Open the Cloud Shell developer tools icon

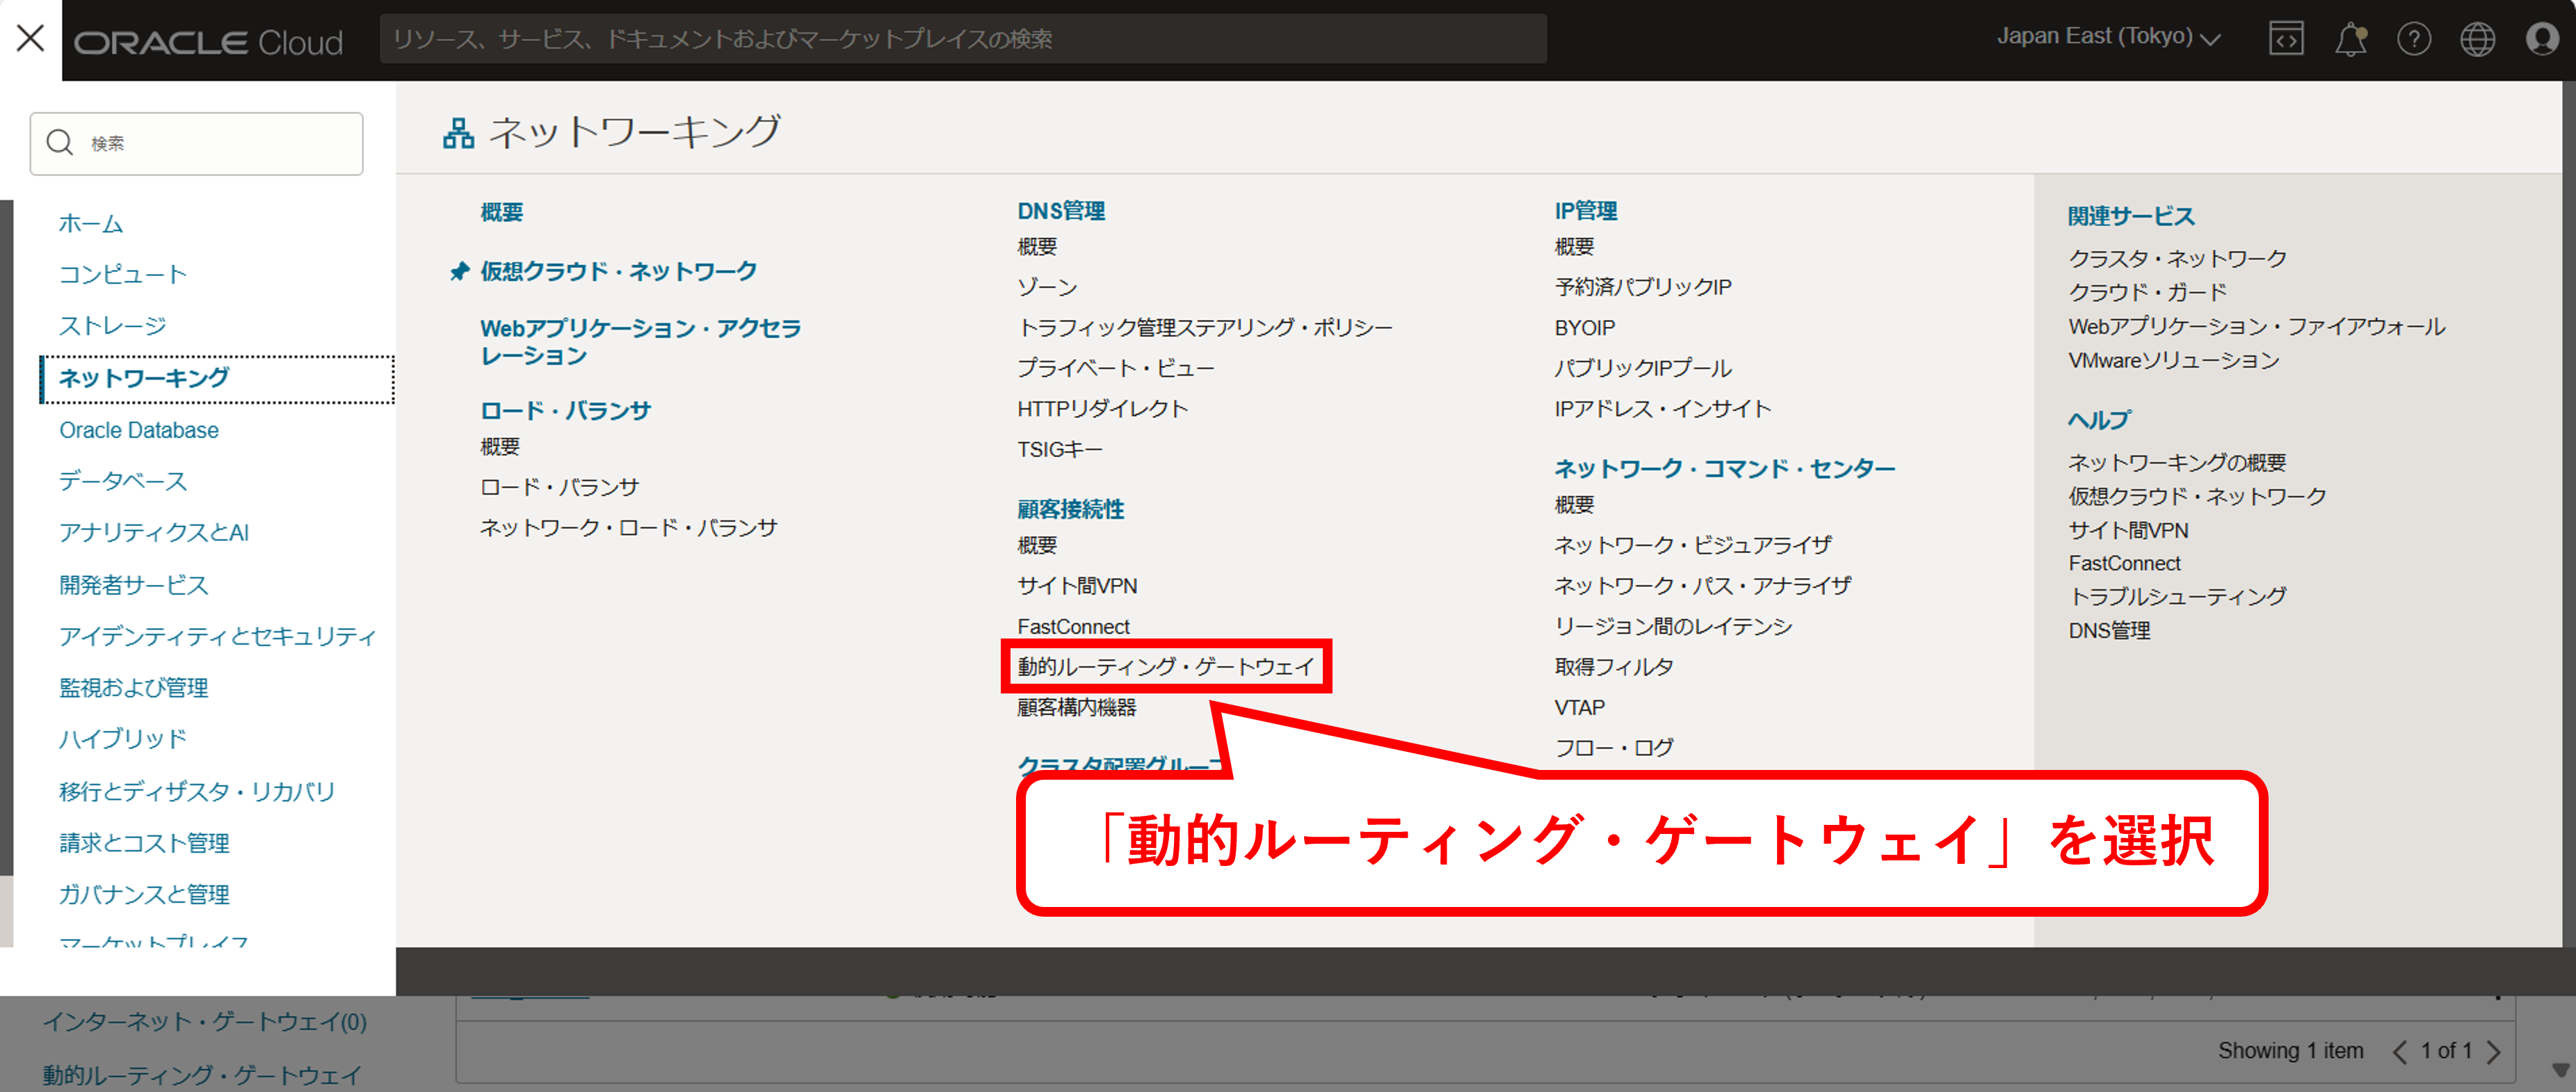click(2286, 39)
